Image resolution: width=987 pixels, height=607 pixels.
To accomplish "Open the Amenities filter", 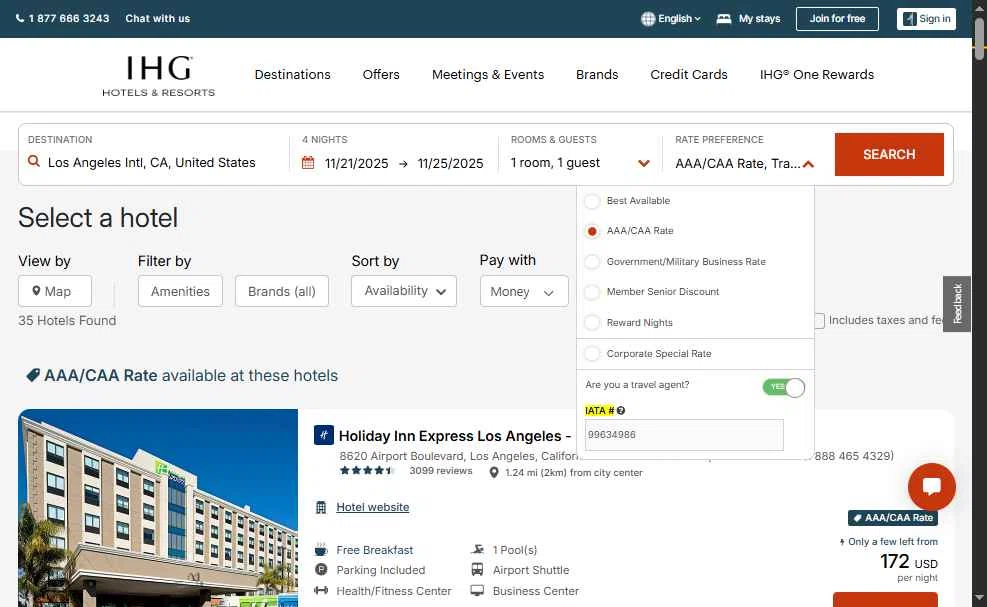I will (x=180, y=291).
